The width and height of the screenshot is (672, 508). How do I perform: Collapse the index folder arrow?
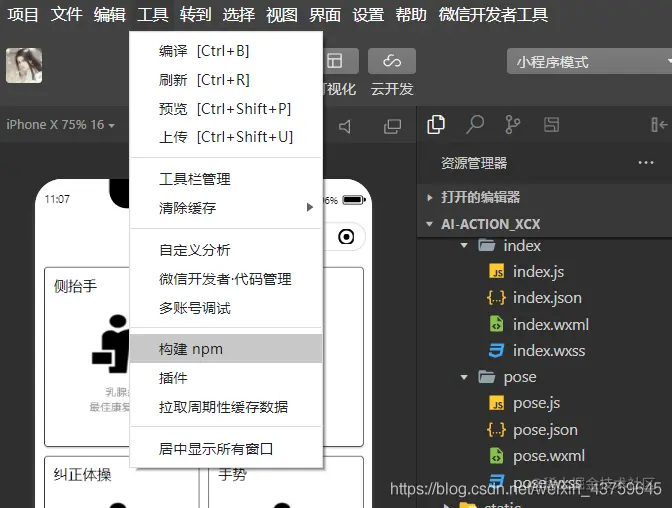pyautogui.click(x=464, y=246)
